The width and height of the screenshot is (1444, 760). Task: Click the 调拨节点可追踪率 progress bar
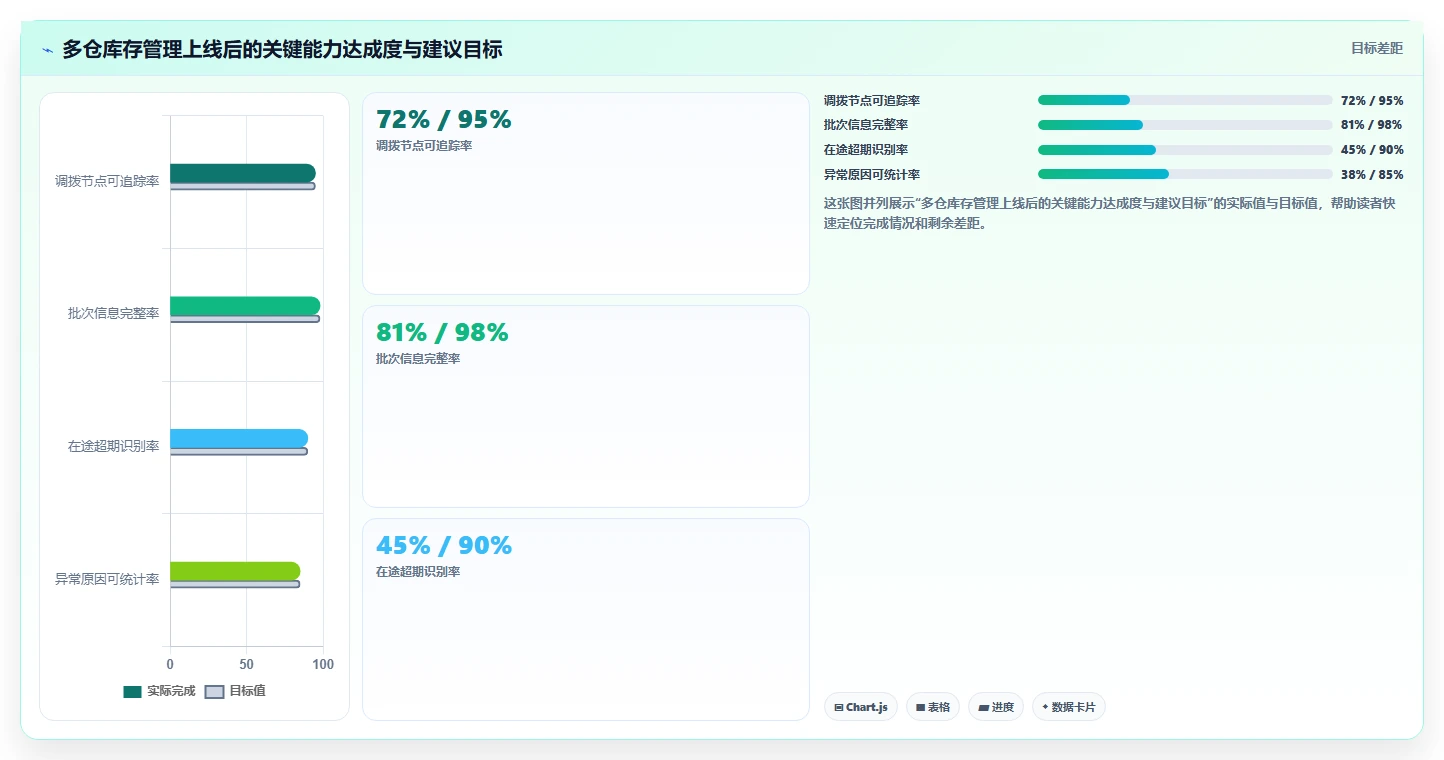(1185, 100)
